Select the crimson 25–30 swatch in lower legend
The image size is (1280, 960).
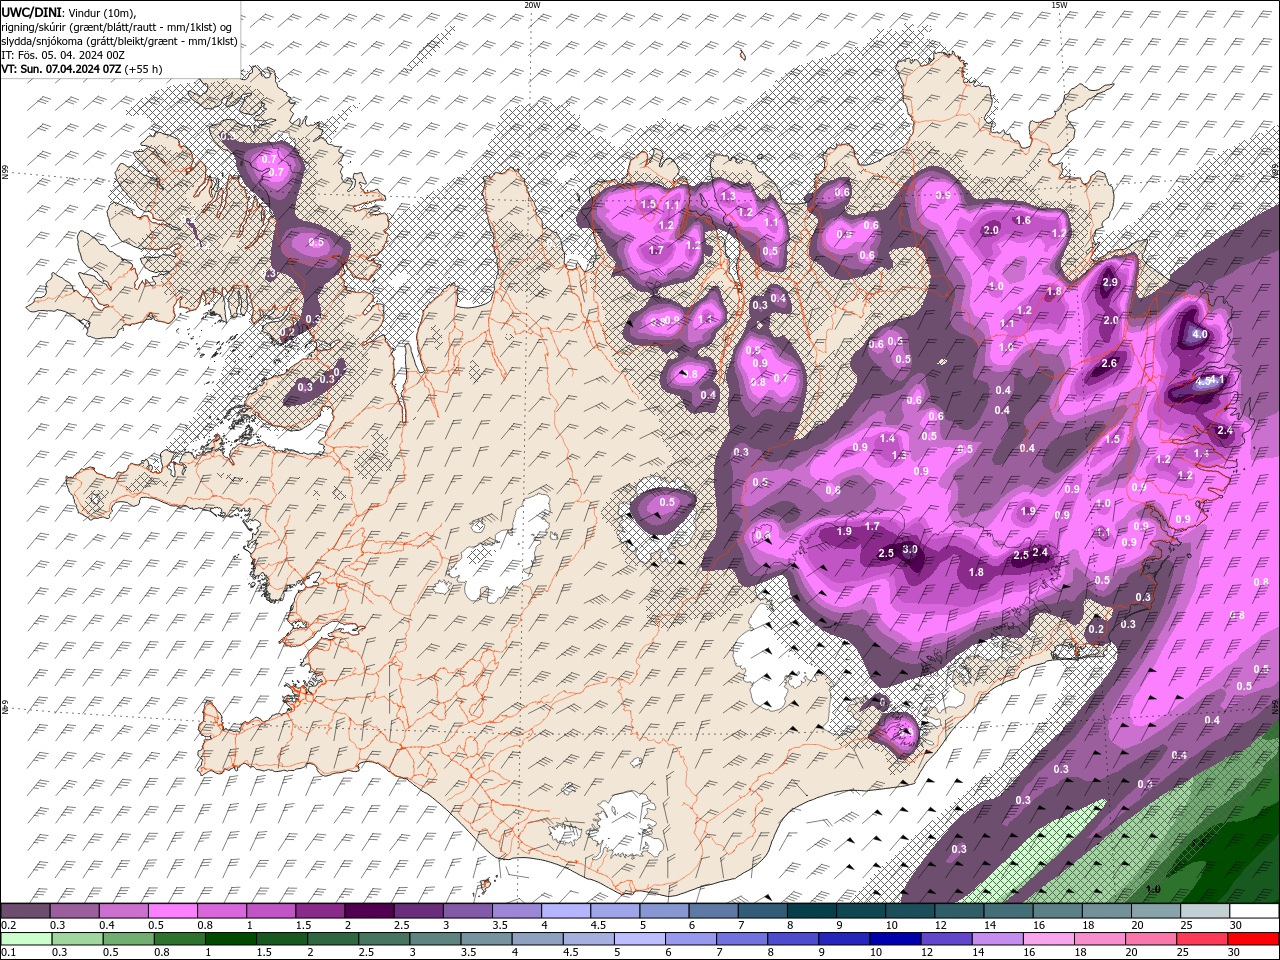(1204, 939)
